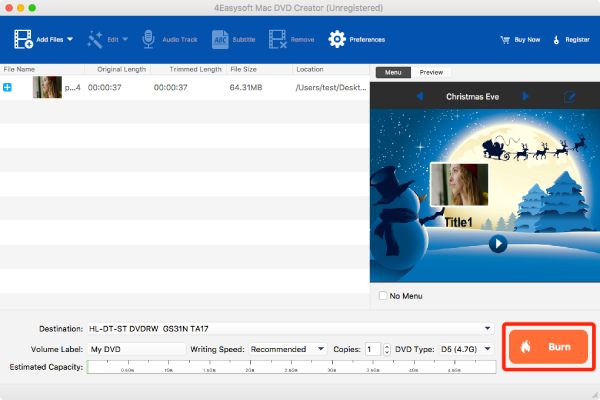Open Preferences gear icon

(x=337, y=39)
